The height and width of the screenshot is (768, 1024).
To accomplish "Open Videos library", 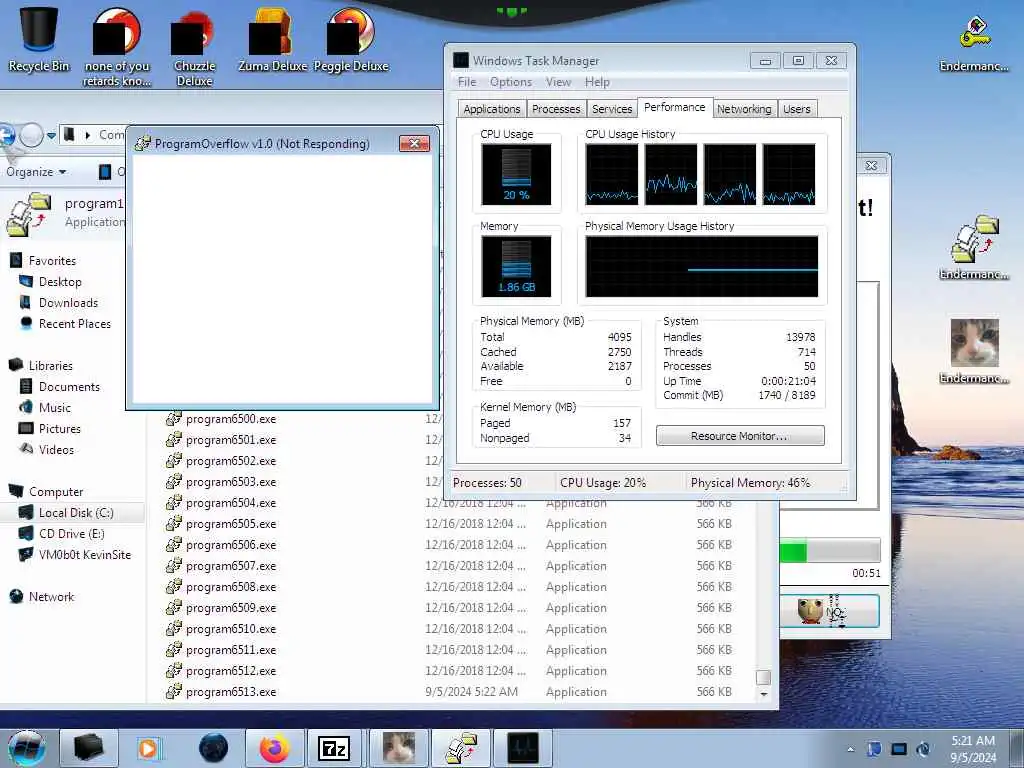I will click(x=56, y=449).
